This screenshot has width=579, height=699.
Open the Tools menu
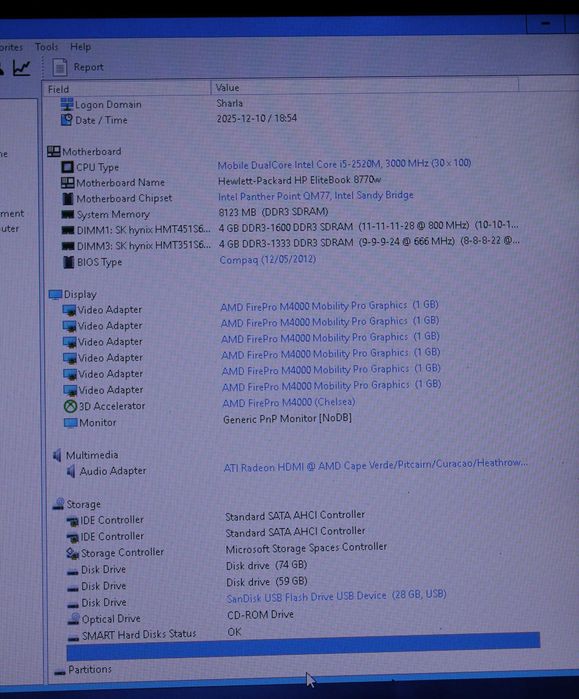pos(46,47)
